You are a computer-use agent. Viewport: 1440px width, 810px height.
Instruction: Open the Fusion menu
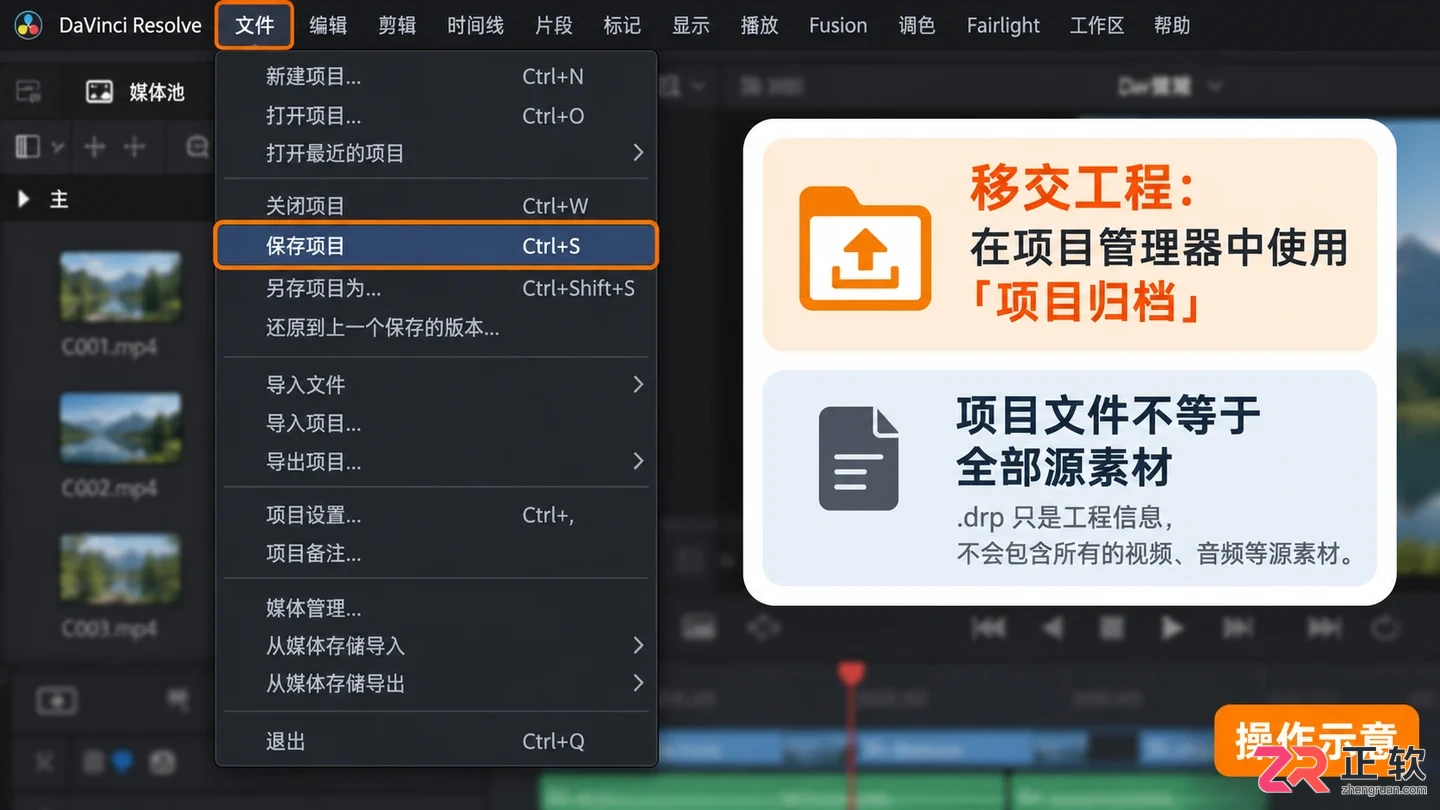tap(838, 25)
